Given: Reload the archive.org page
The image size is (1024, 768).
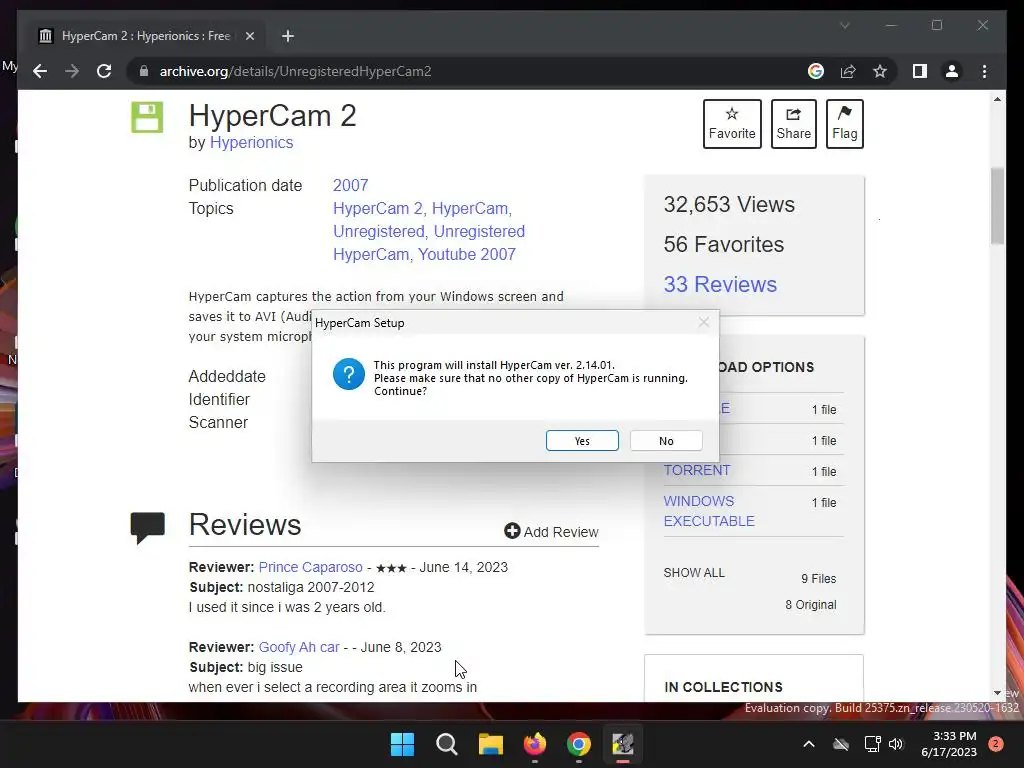Looking at the screenshot, I should tap(104, 71).
